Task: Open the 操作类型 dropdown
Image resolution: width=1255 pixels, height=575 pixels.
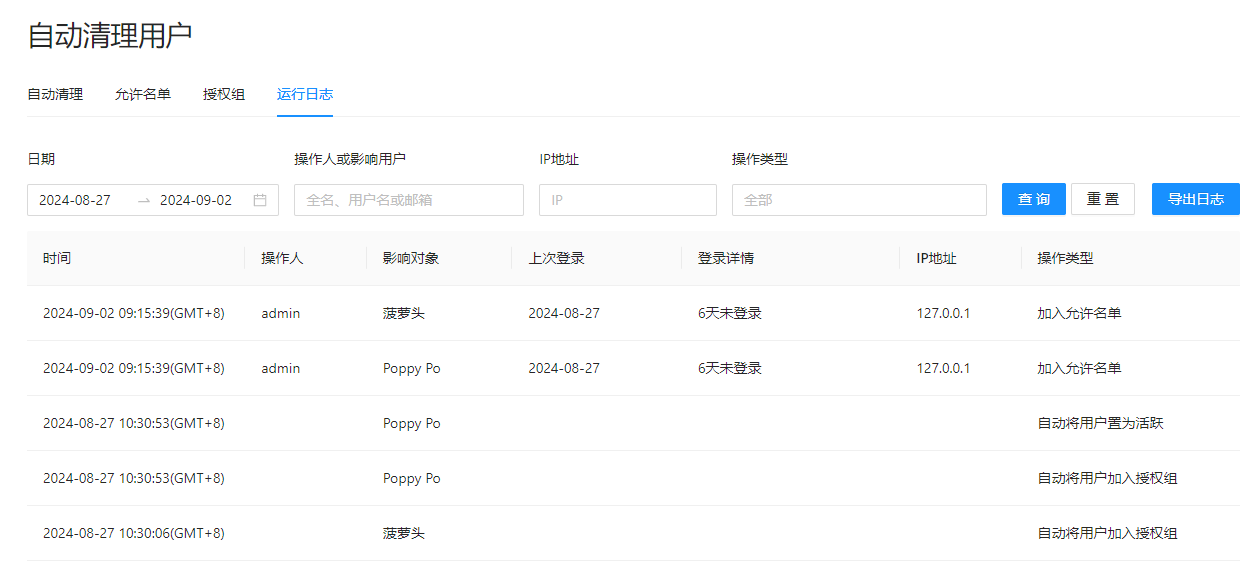Action: pyautogui.click(x=858, y=200)
